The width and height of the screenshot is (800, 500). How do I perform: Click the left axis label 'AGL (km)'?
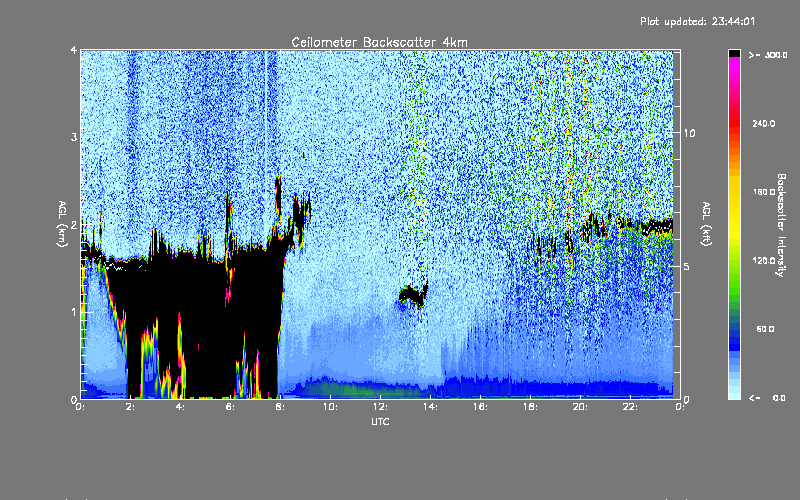pyautogui.click(x=63, y=224)
